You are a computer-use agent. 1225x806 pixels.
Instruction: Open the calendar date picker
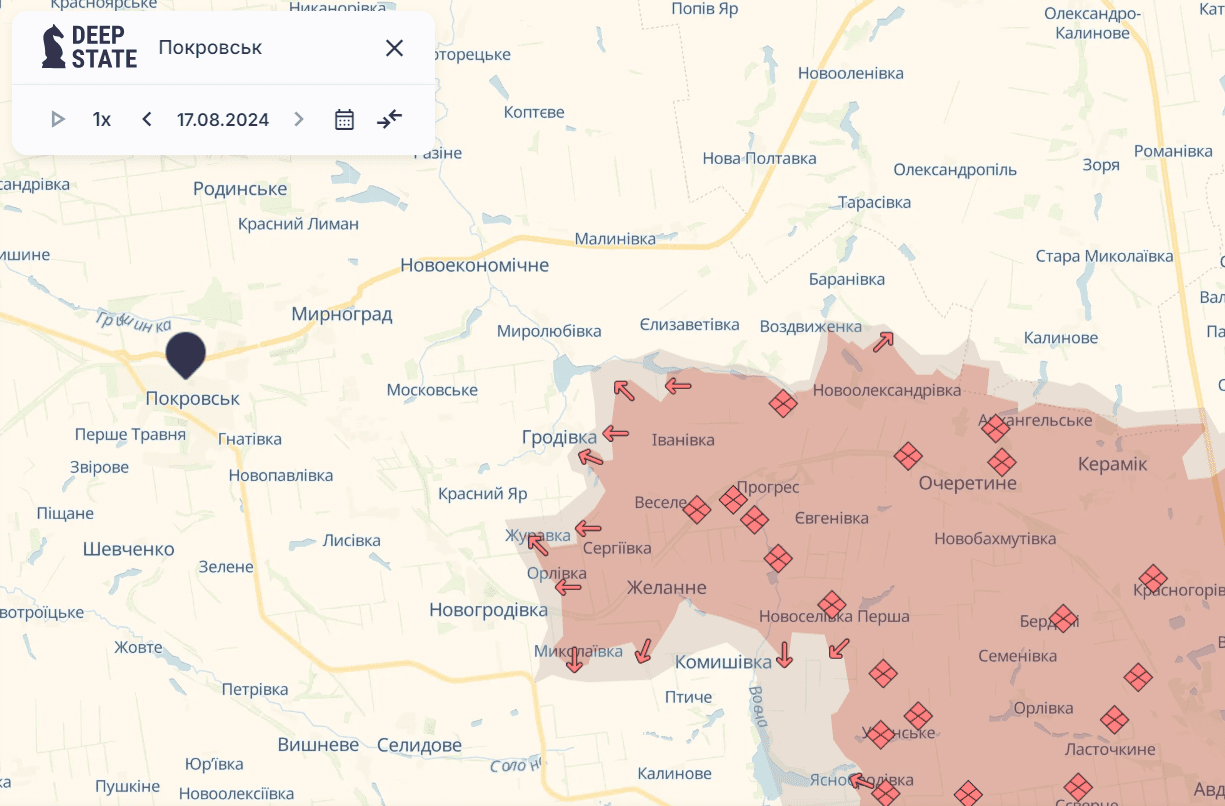(x=344, y=120)
